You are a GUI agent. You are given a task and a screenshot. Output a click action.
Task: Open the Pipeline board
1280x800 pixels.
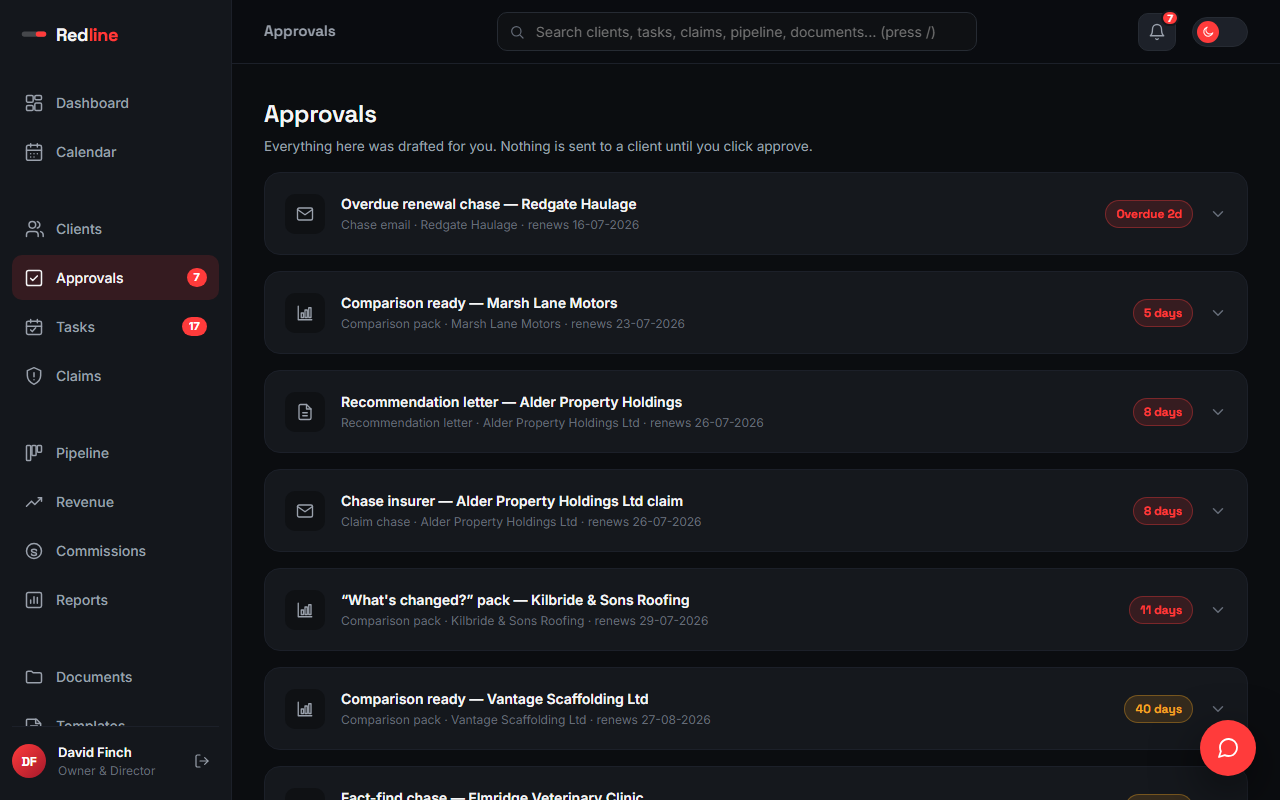pos(115,453)
